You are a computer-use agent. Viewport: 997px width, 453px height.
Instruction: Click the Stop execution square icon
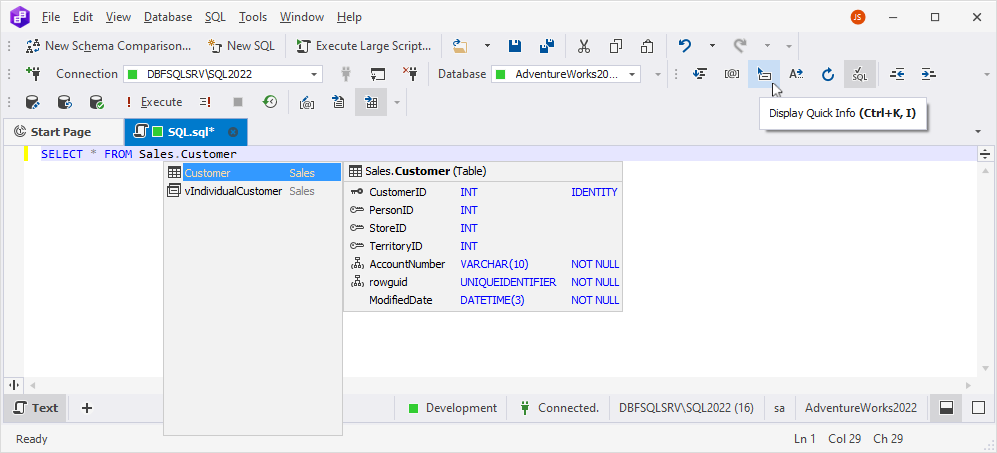tap(238, 102)
